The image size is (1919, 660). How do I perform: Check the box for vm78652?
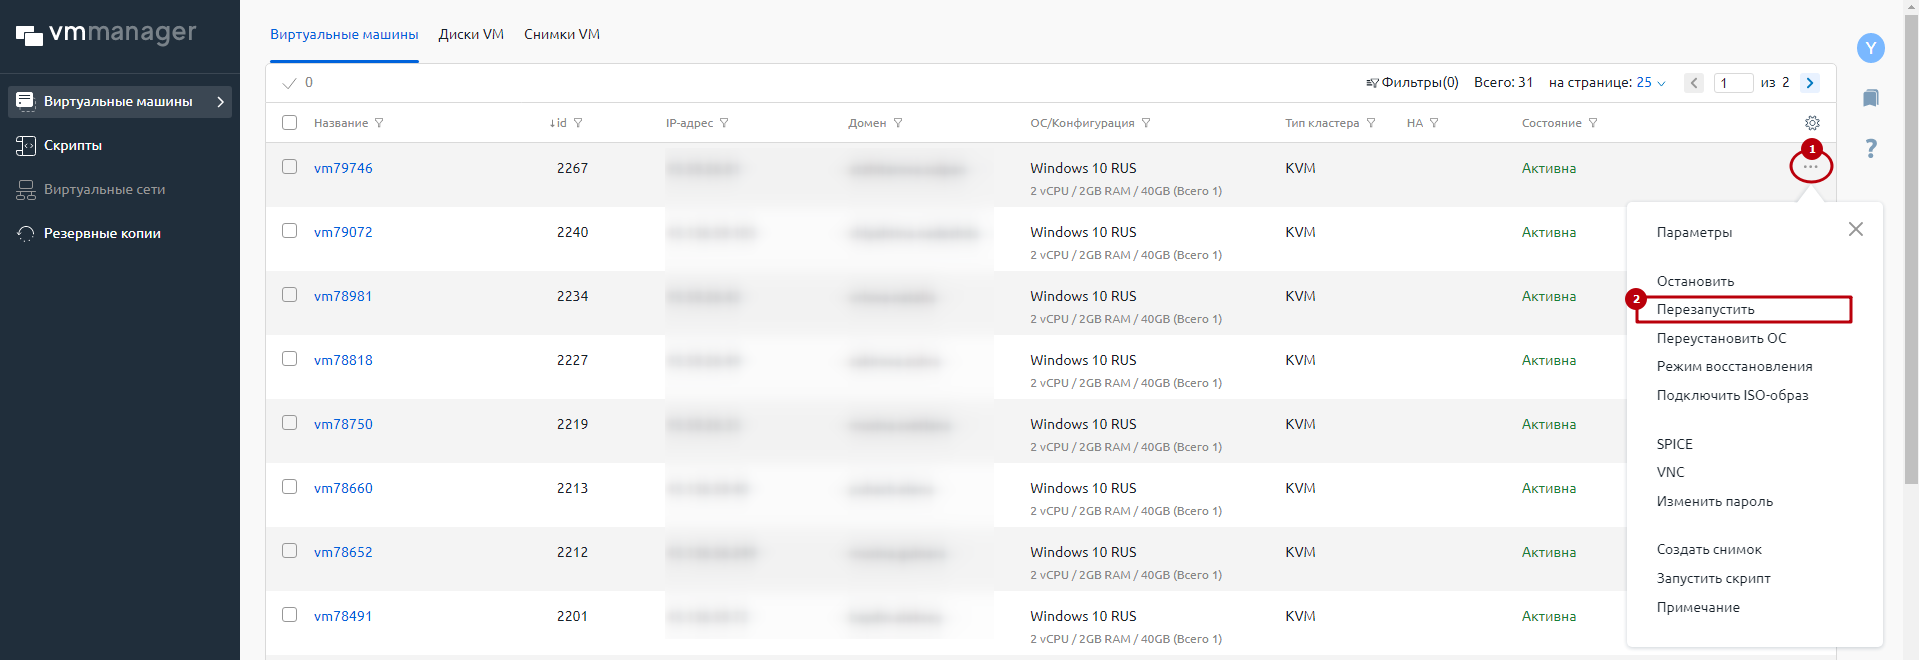(x=290, y=551)
